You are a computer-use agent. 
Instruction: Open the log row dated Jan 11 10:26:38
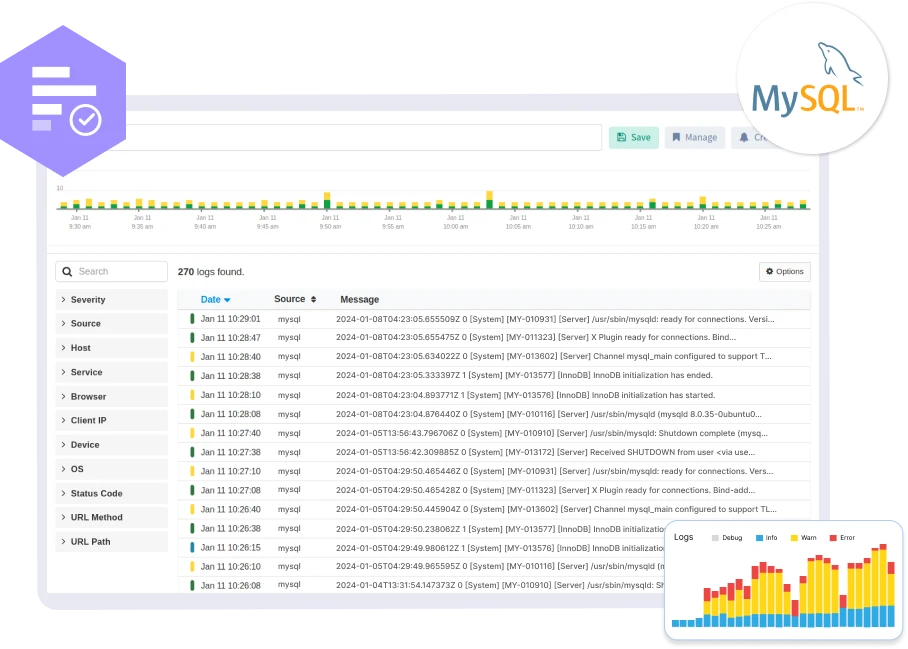[x=423, y=529]
